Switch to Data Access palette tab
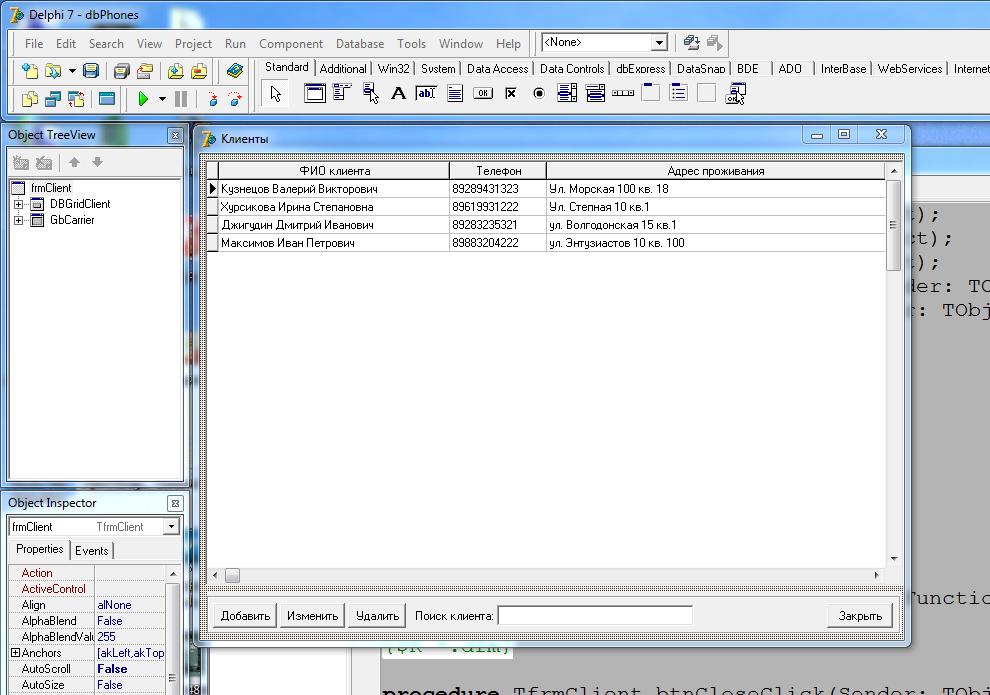Screen dimensions: 990x695 click(x=498, y=68)
